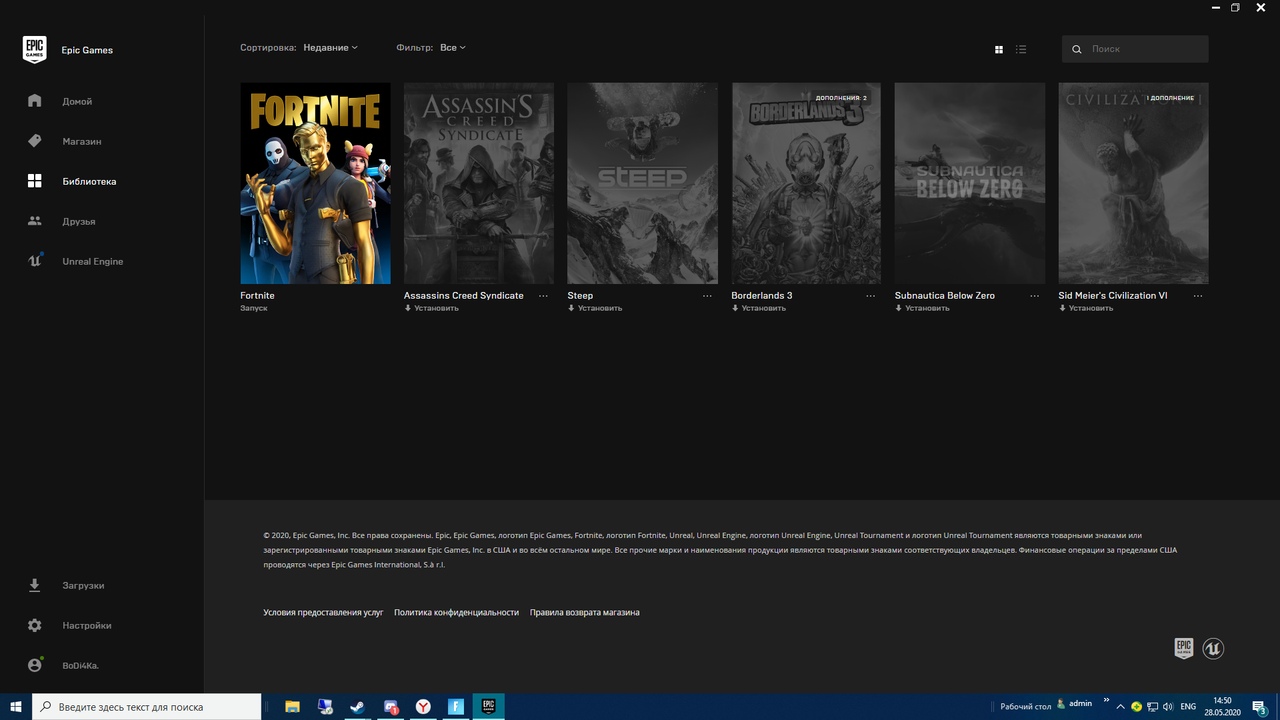Image resolution: width=1280 pixels, height=720 pixels.
Task: Click the search magnifier icon
Action: pyautogui.click(x=1077, y=49)
